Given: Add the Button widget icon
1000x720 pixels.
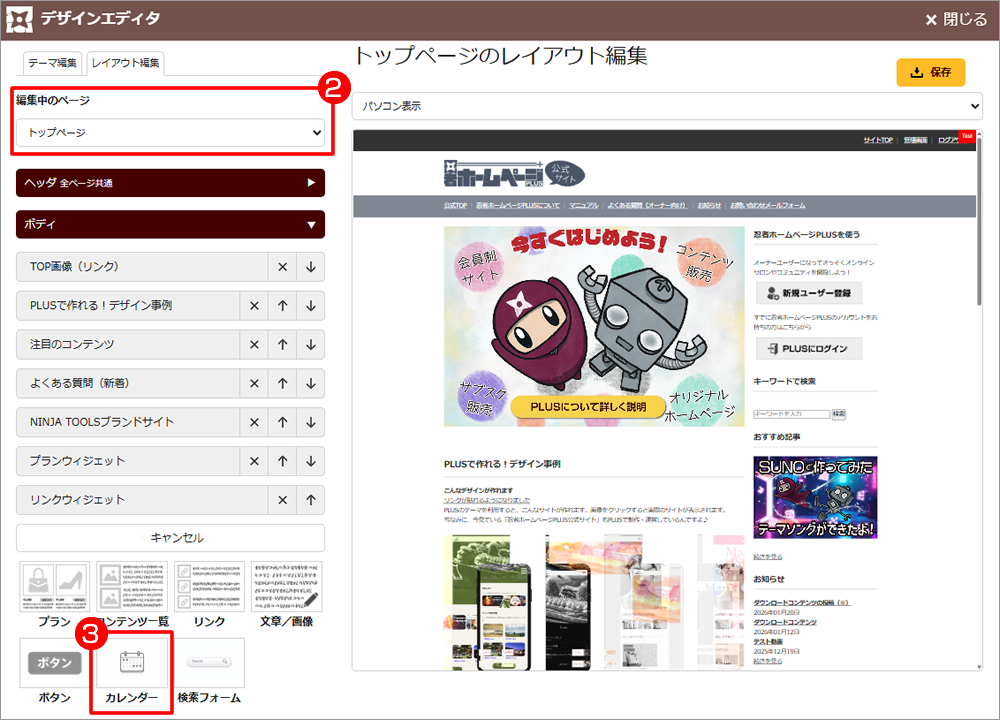Looking at the screenshot, I should (x=54, y=662).
